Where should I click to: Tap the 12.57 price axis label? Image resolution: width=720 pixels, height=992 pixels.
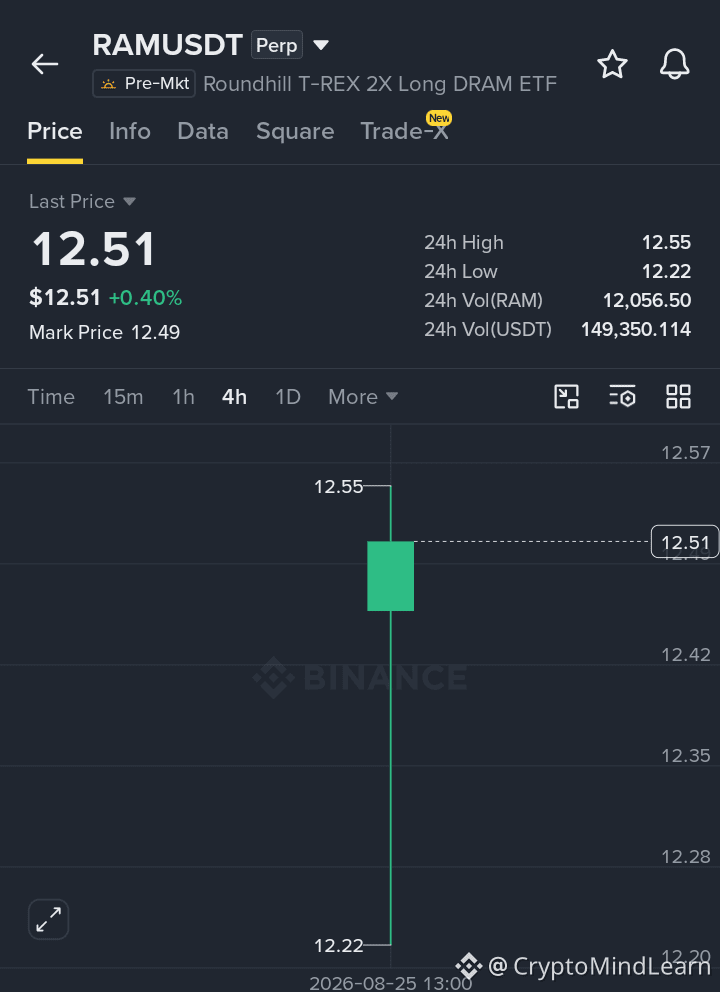click(686, 452)
